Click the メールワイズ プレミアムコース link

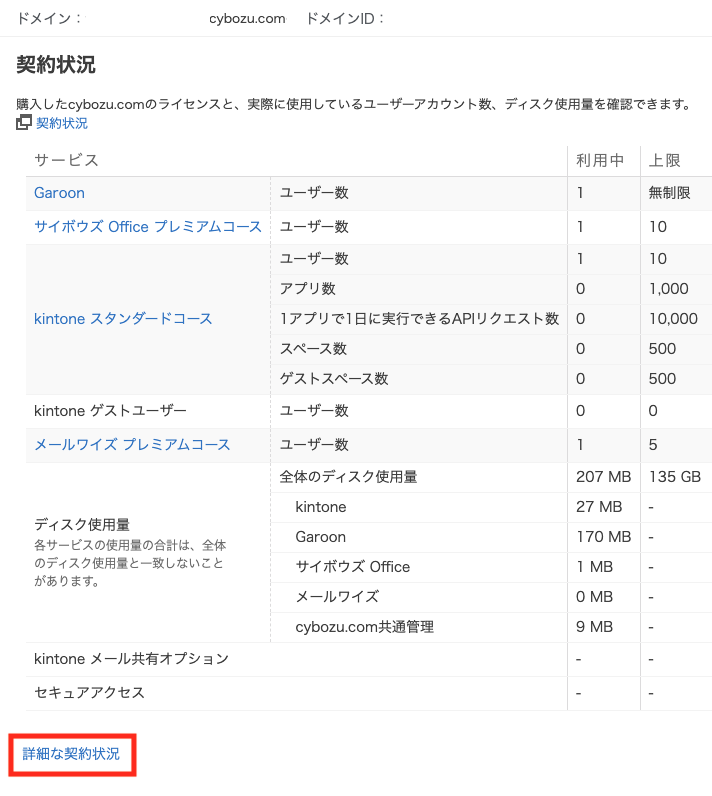click(132, 445)
